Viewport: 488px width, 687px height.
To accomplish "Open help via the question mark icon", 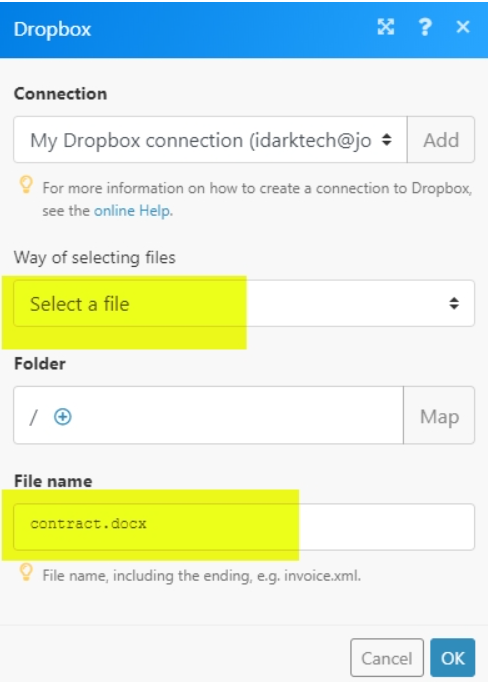I will (x=424, y=27).
